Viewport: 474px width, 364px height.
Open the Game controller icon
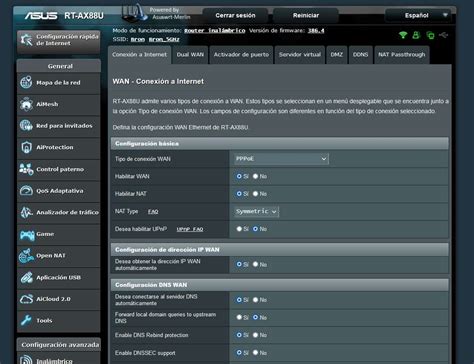pyautogui.click(x=27, y=234)
